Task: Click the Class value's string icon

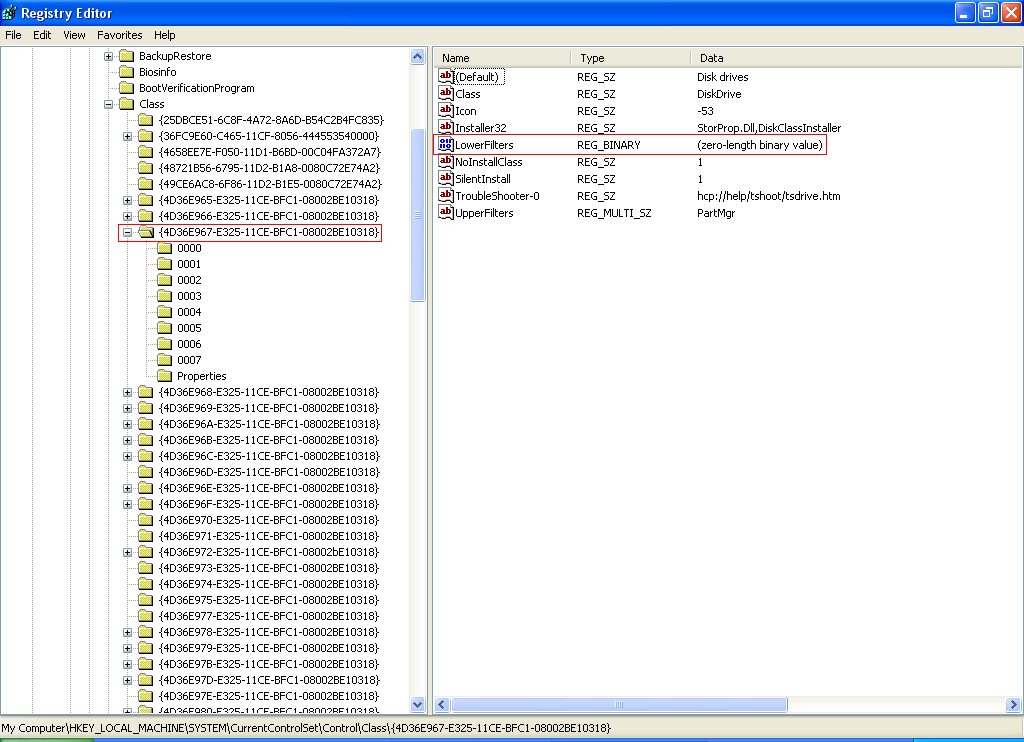Action: click(x=445, y=93)
